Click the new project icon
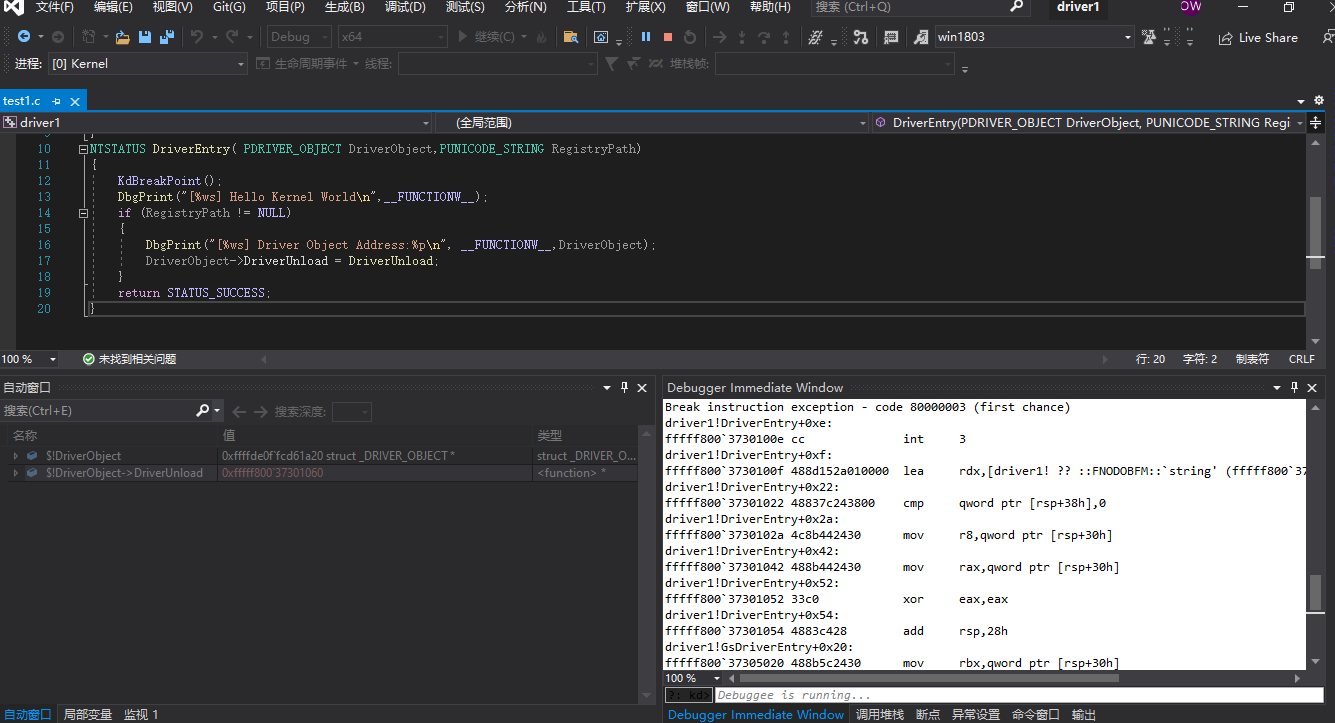 pos(88,37)
